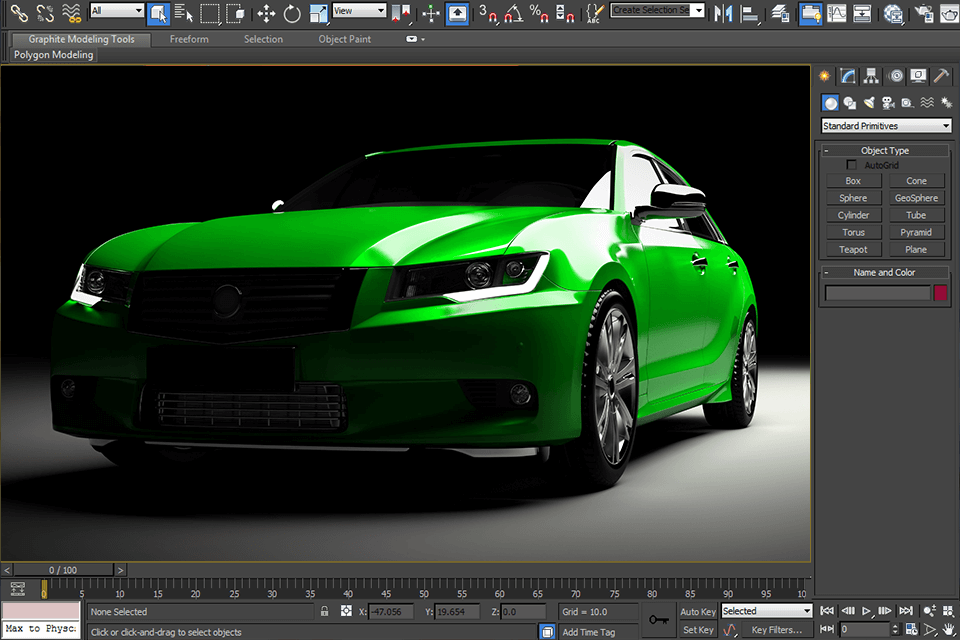
Task: Click the Teapot primitive button
Action: tap(853, 249)
